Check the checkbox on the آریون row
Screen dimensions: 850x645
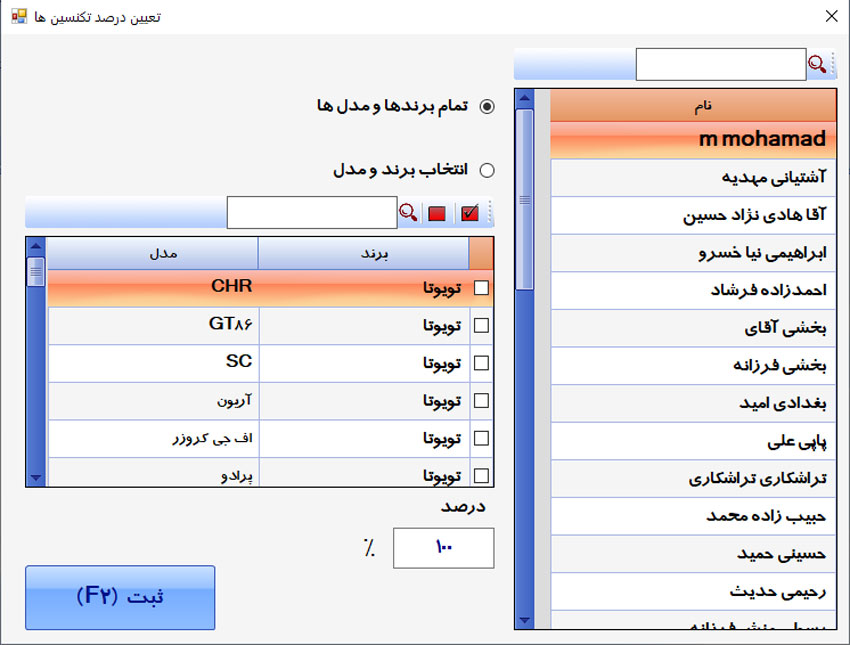pyautogui.click(x=479, y=401)
